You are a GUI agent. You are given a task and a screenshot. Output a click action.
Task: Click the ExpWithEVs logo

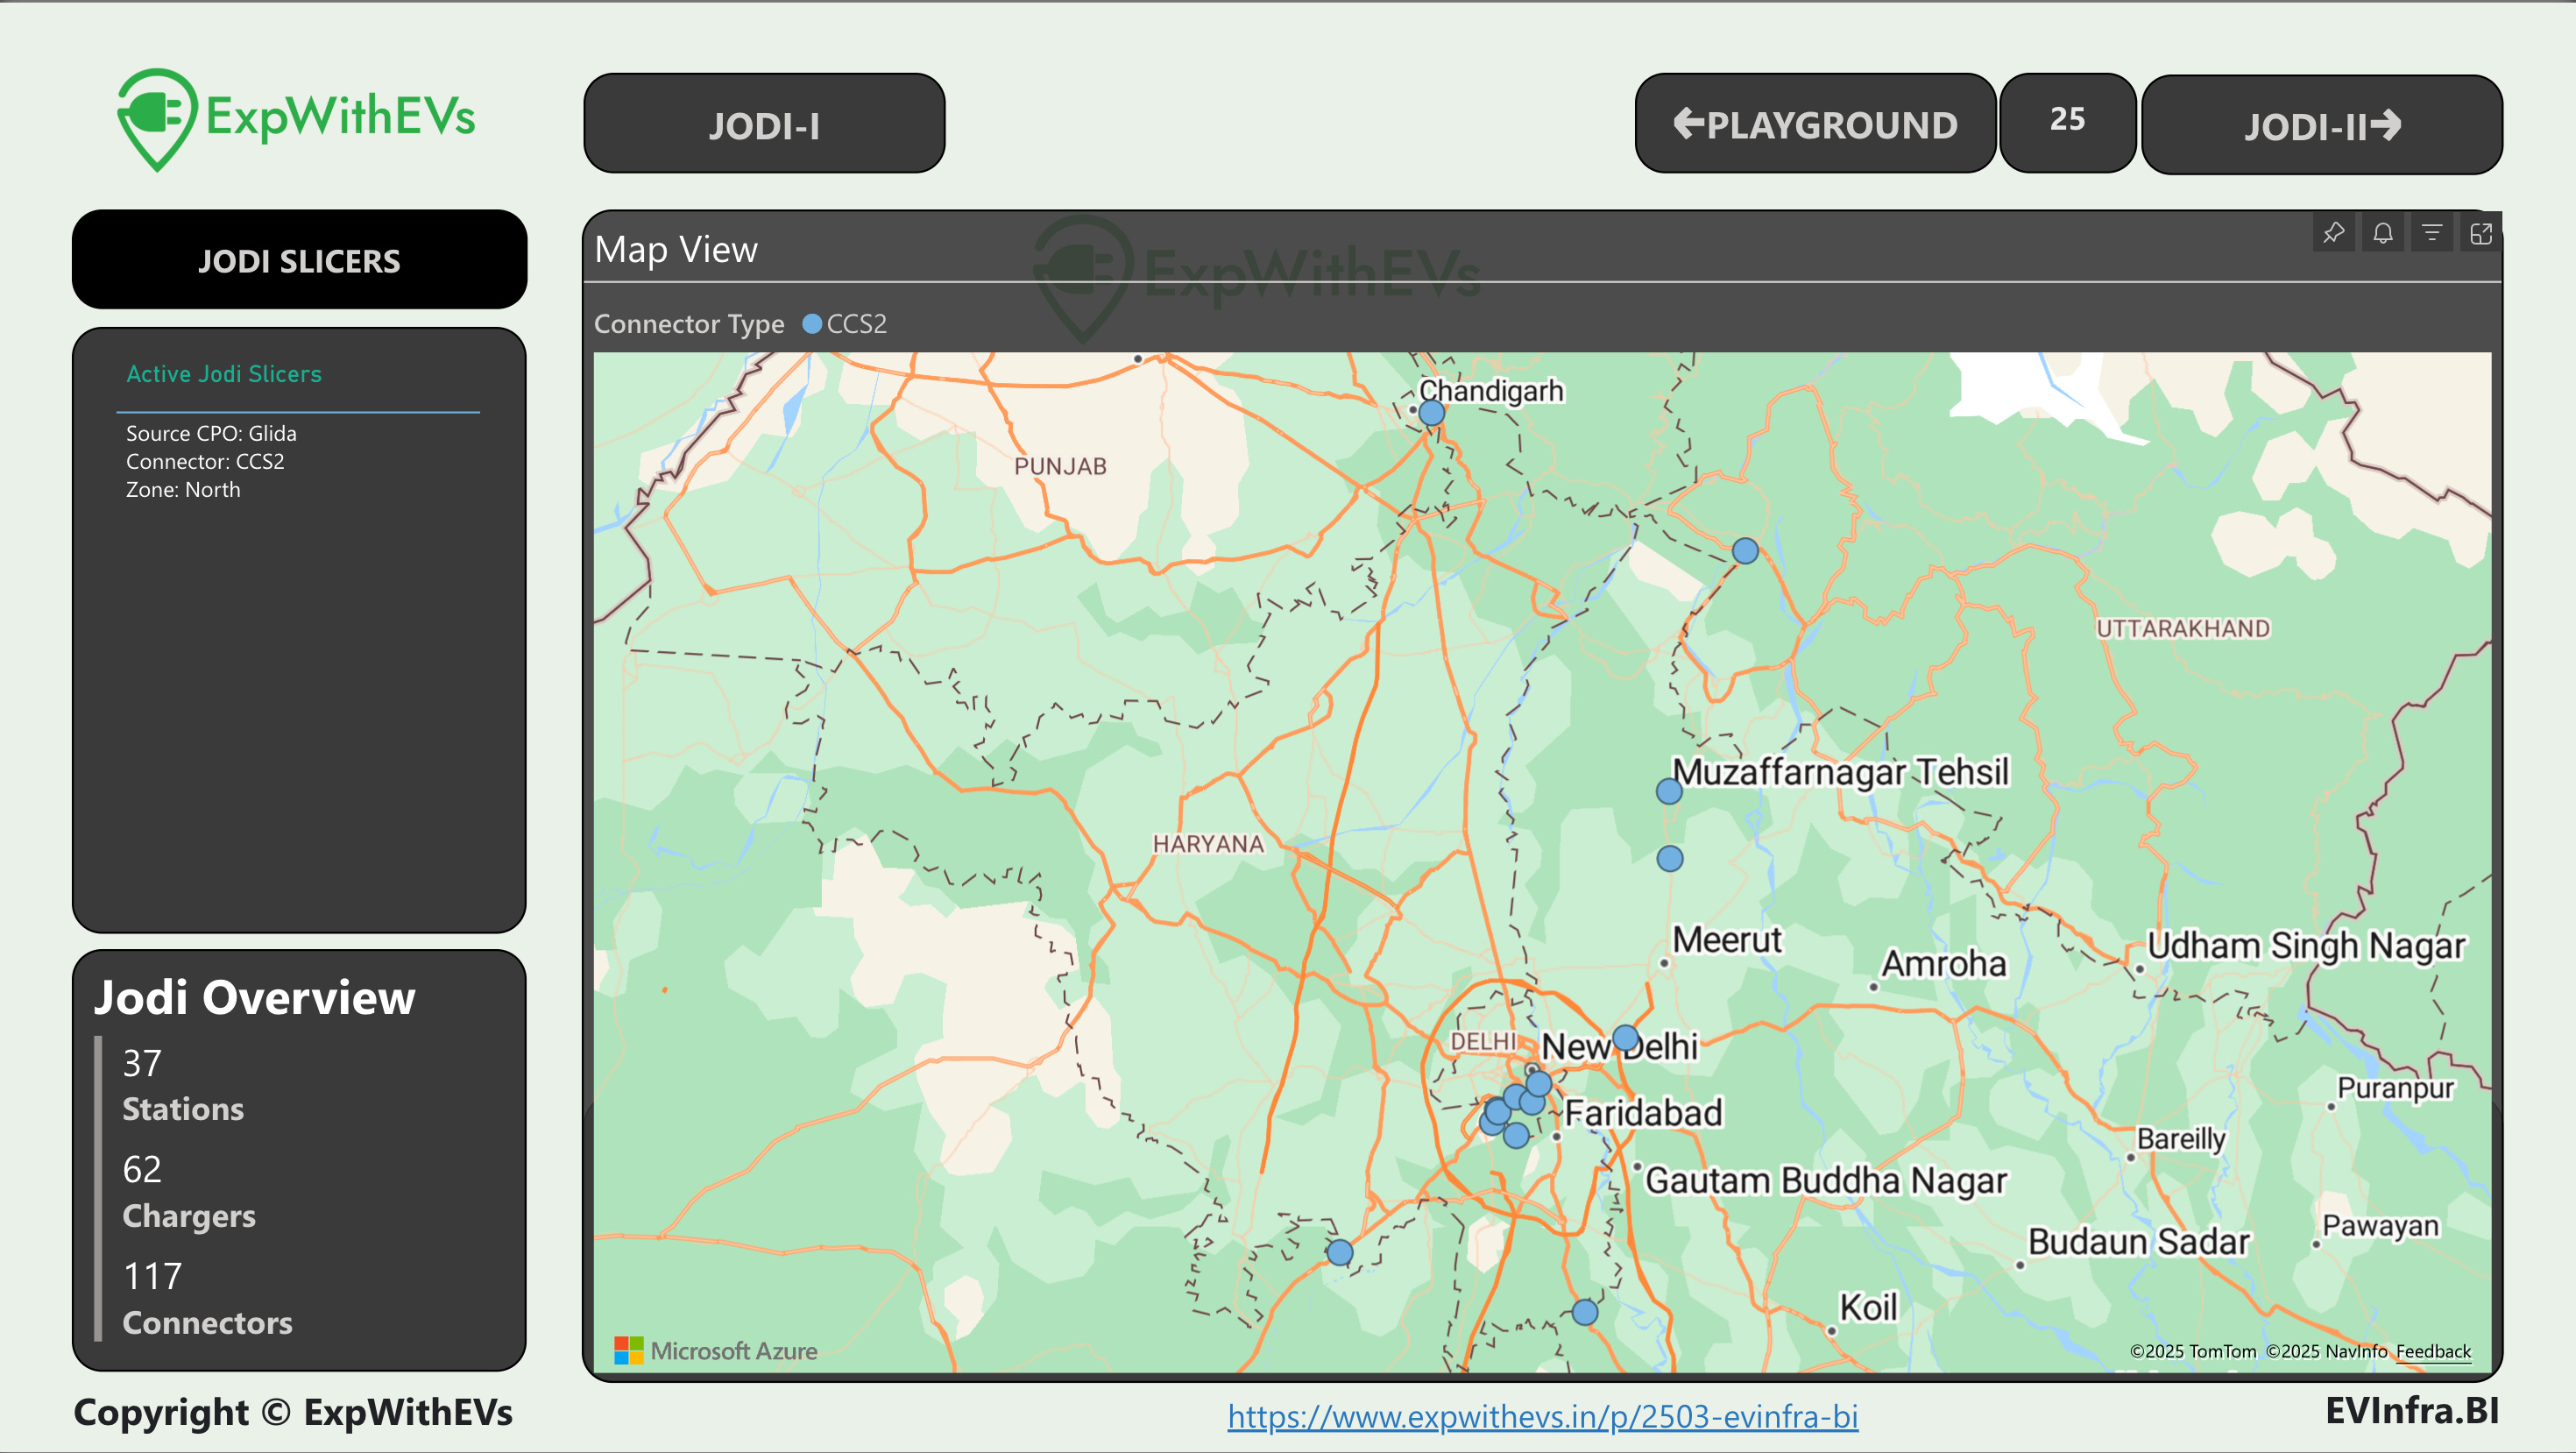tap(296, 118)
